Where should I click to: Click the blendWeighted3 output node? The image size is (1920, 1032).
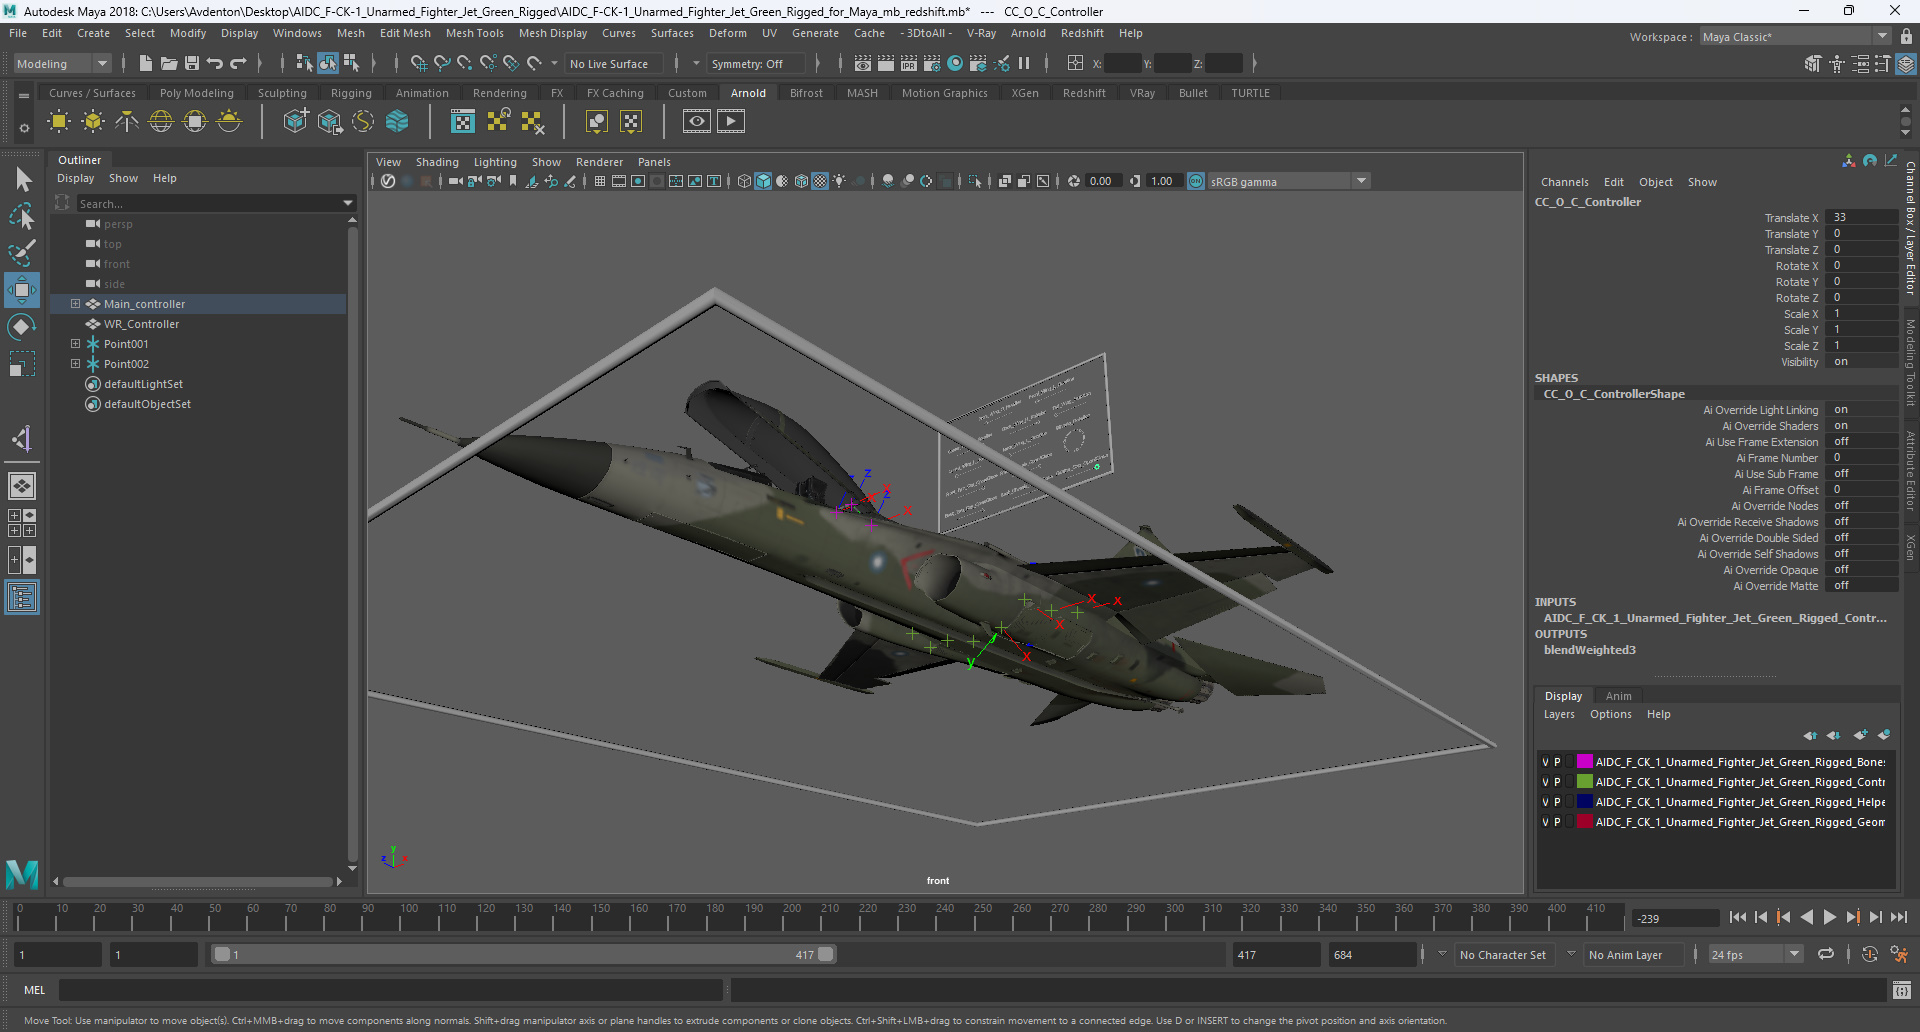[1589, 650]
